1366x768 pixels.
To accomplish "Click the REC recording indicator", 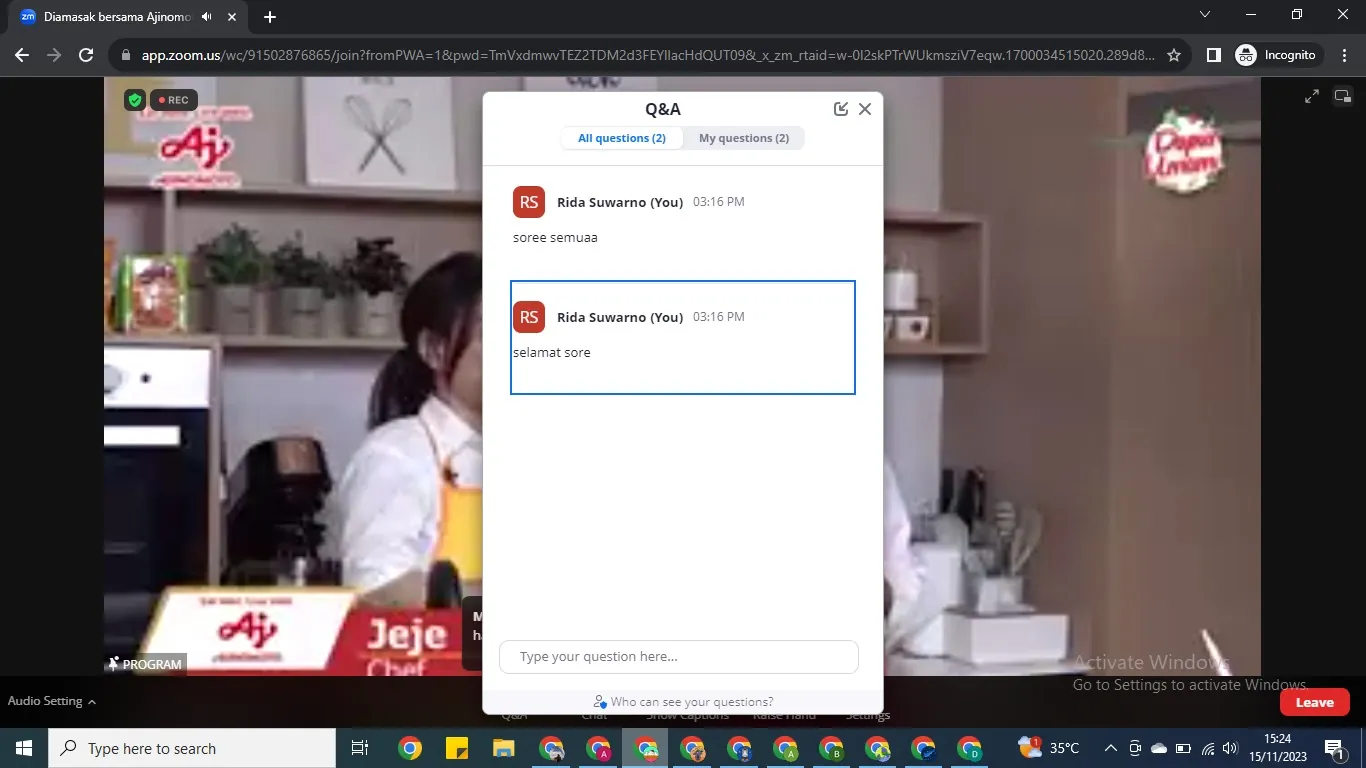I will (x=174, y=100).
